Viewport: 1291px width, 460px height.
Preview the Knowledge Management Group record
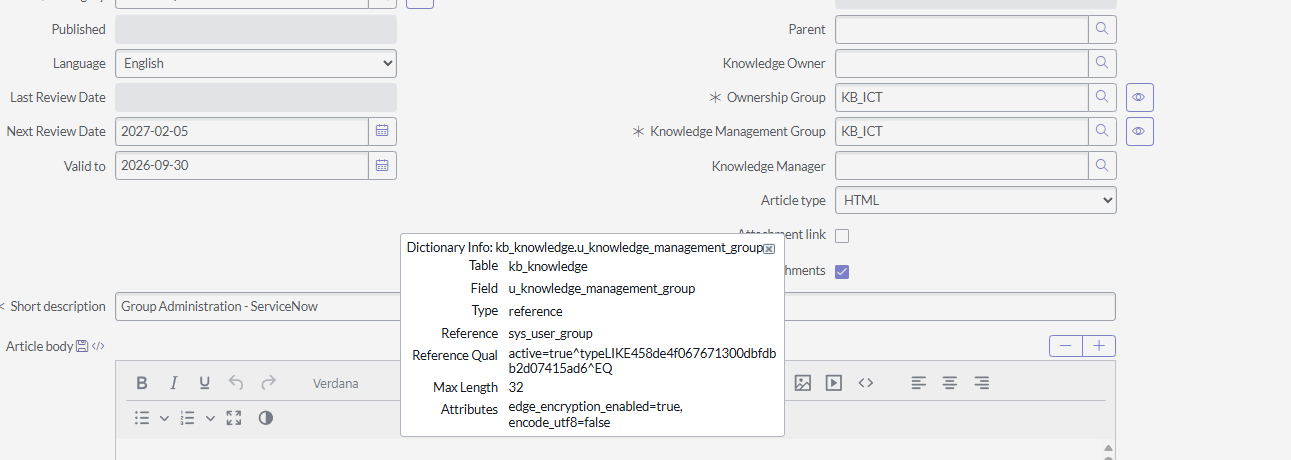1140,131
